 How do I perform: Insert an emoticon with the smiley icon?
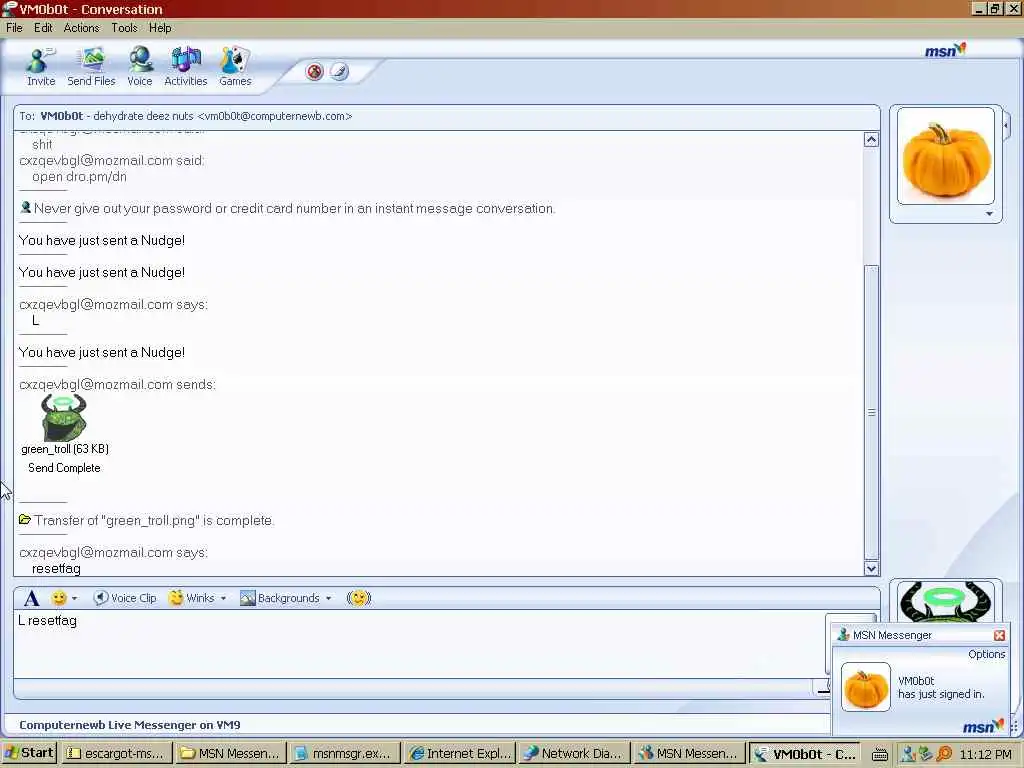59,598
